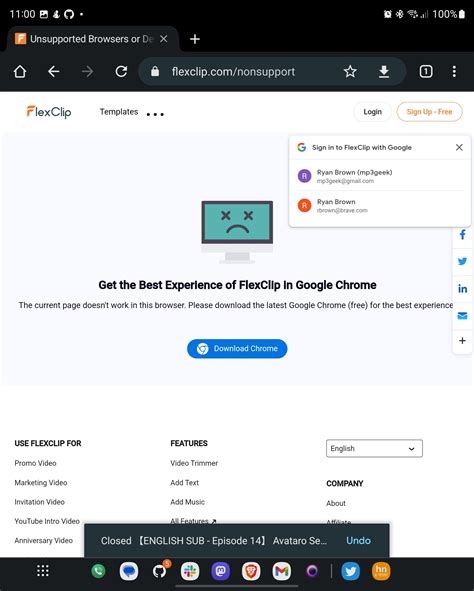Open the Messages app in taskbar

click(129, 571)
